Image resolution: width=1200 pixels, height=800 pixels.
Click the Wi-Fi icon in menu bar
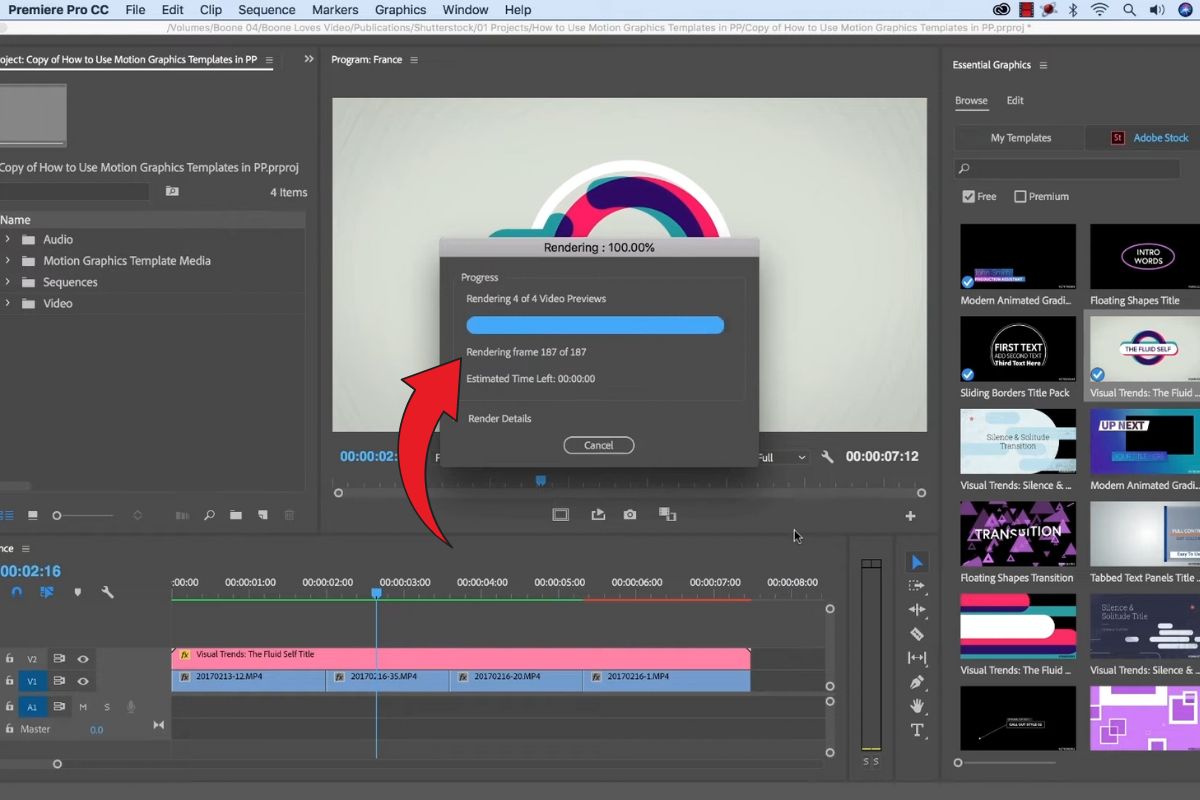tap(1100, 10)
